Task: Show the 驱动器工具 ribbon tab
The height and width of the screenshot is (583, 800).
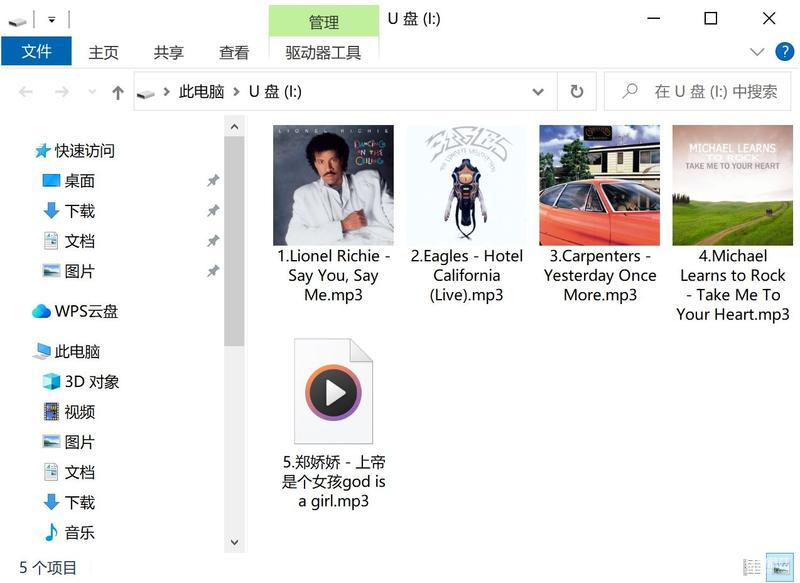Action: click(323, 52)
